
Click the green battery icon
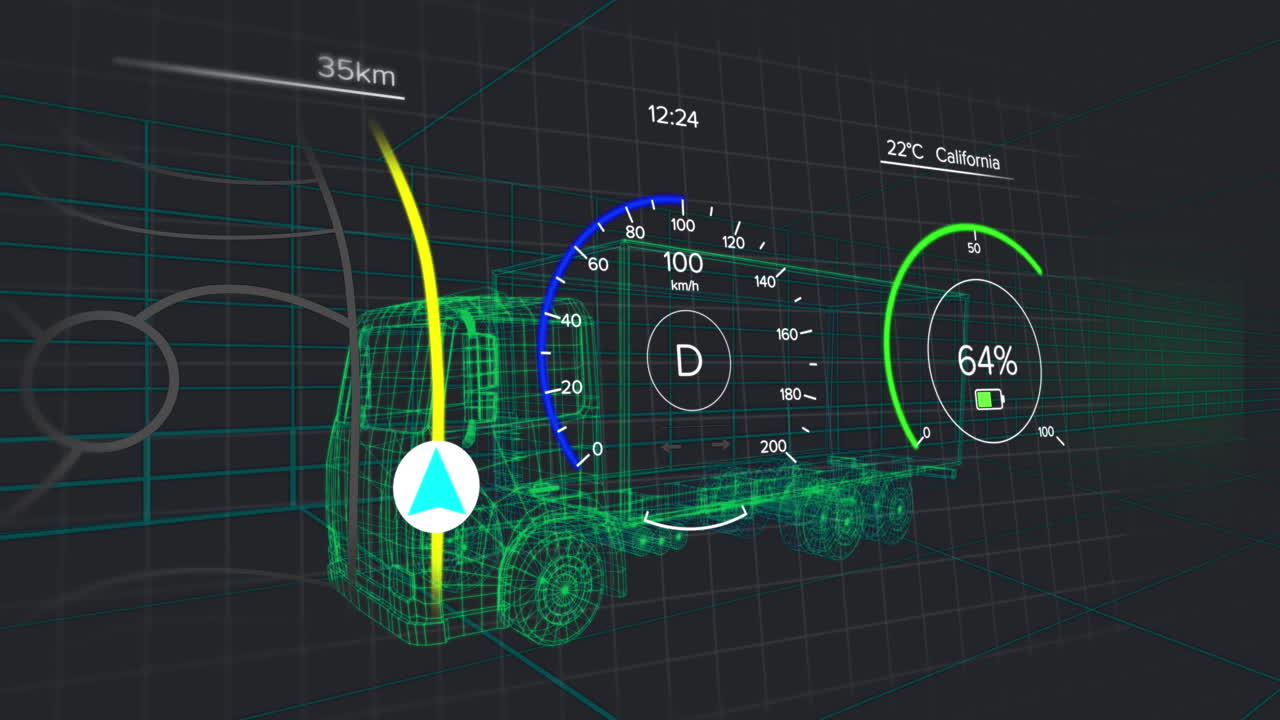989,401
